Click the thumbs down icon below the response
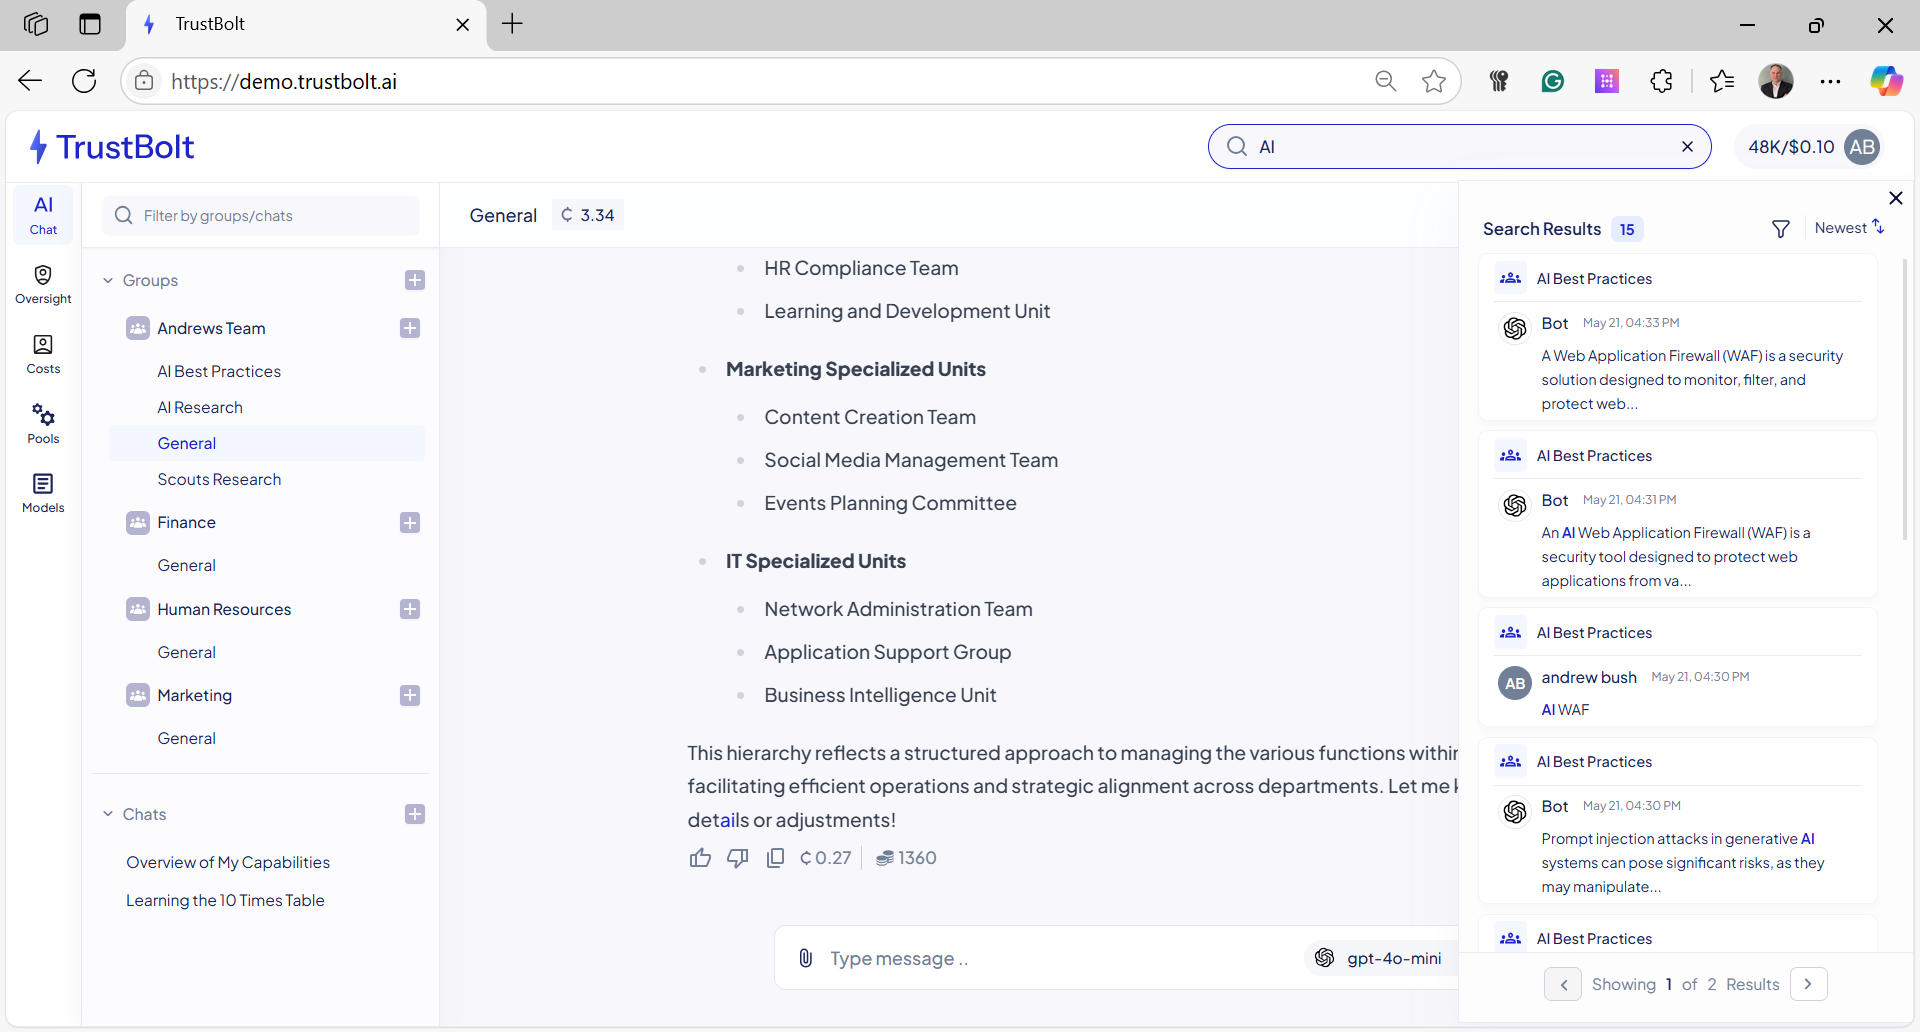The width and height of the screenshot is (1920, 1032). (738, 858)
